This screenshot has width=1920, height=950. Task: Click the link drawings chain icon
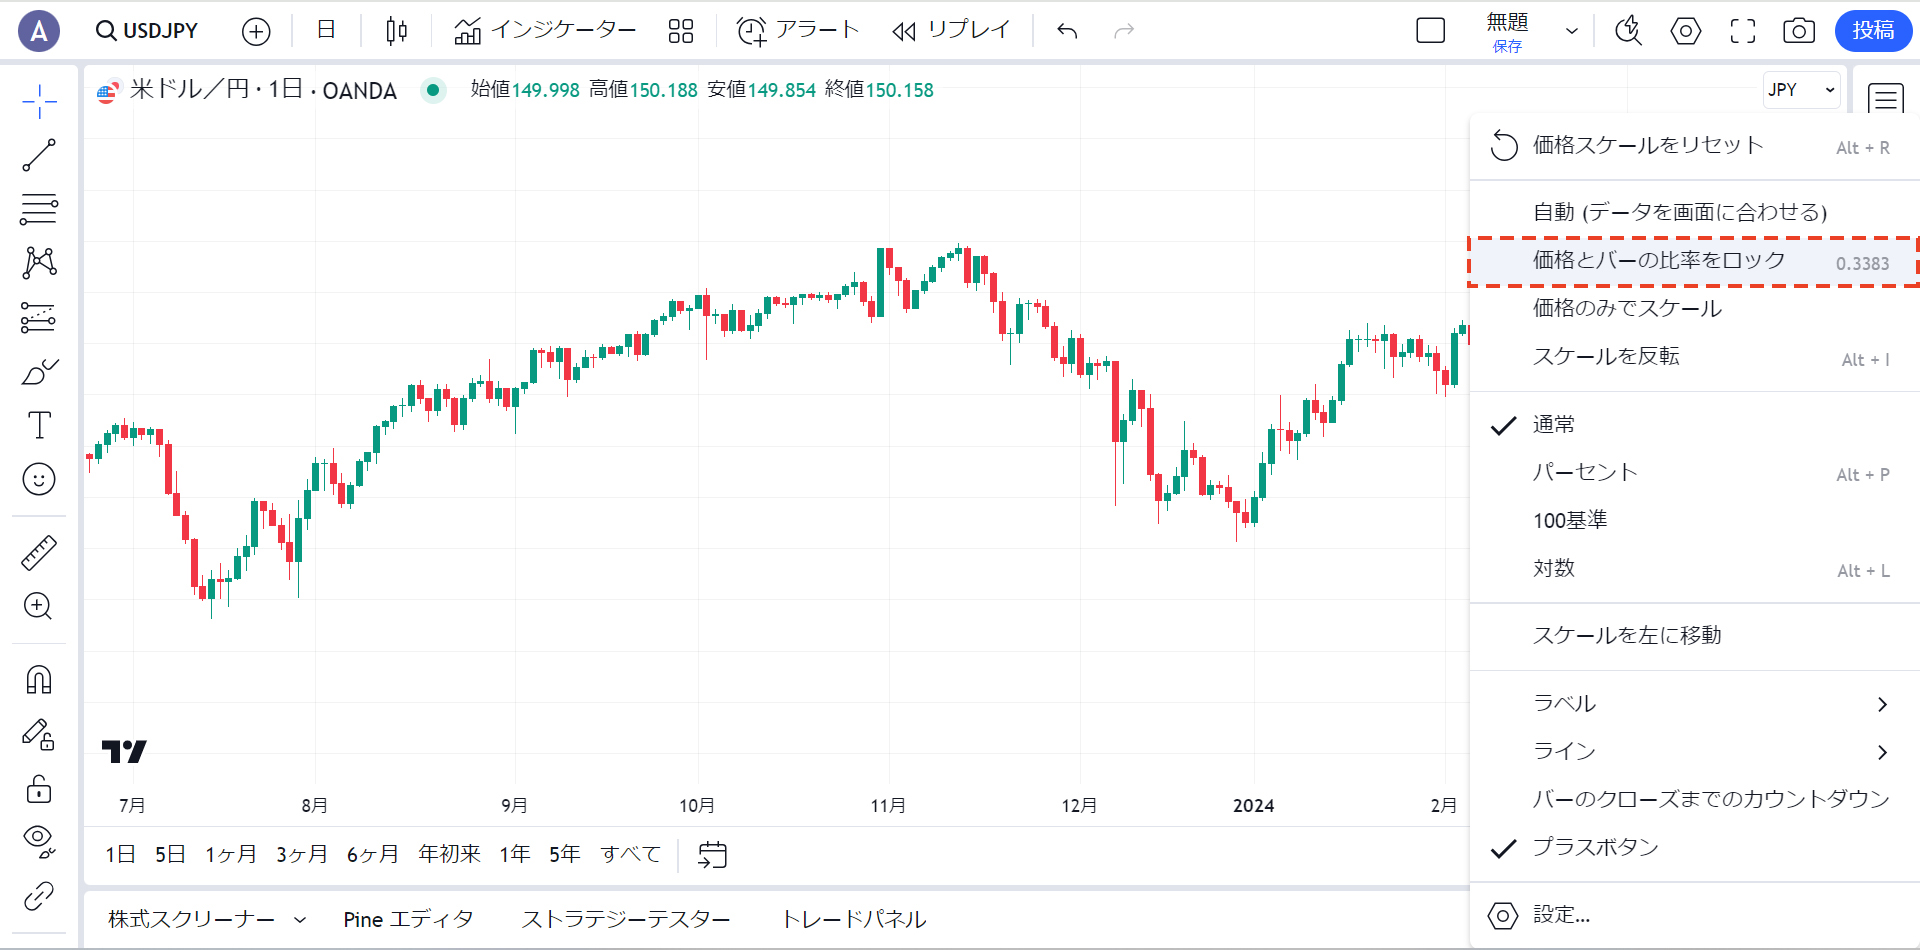[x=39, y=896]
